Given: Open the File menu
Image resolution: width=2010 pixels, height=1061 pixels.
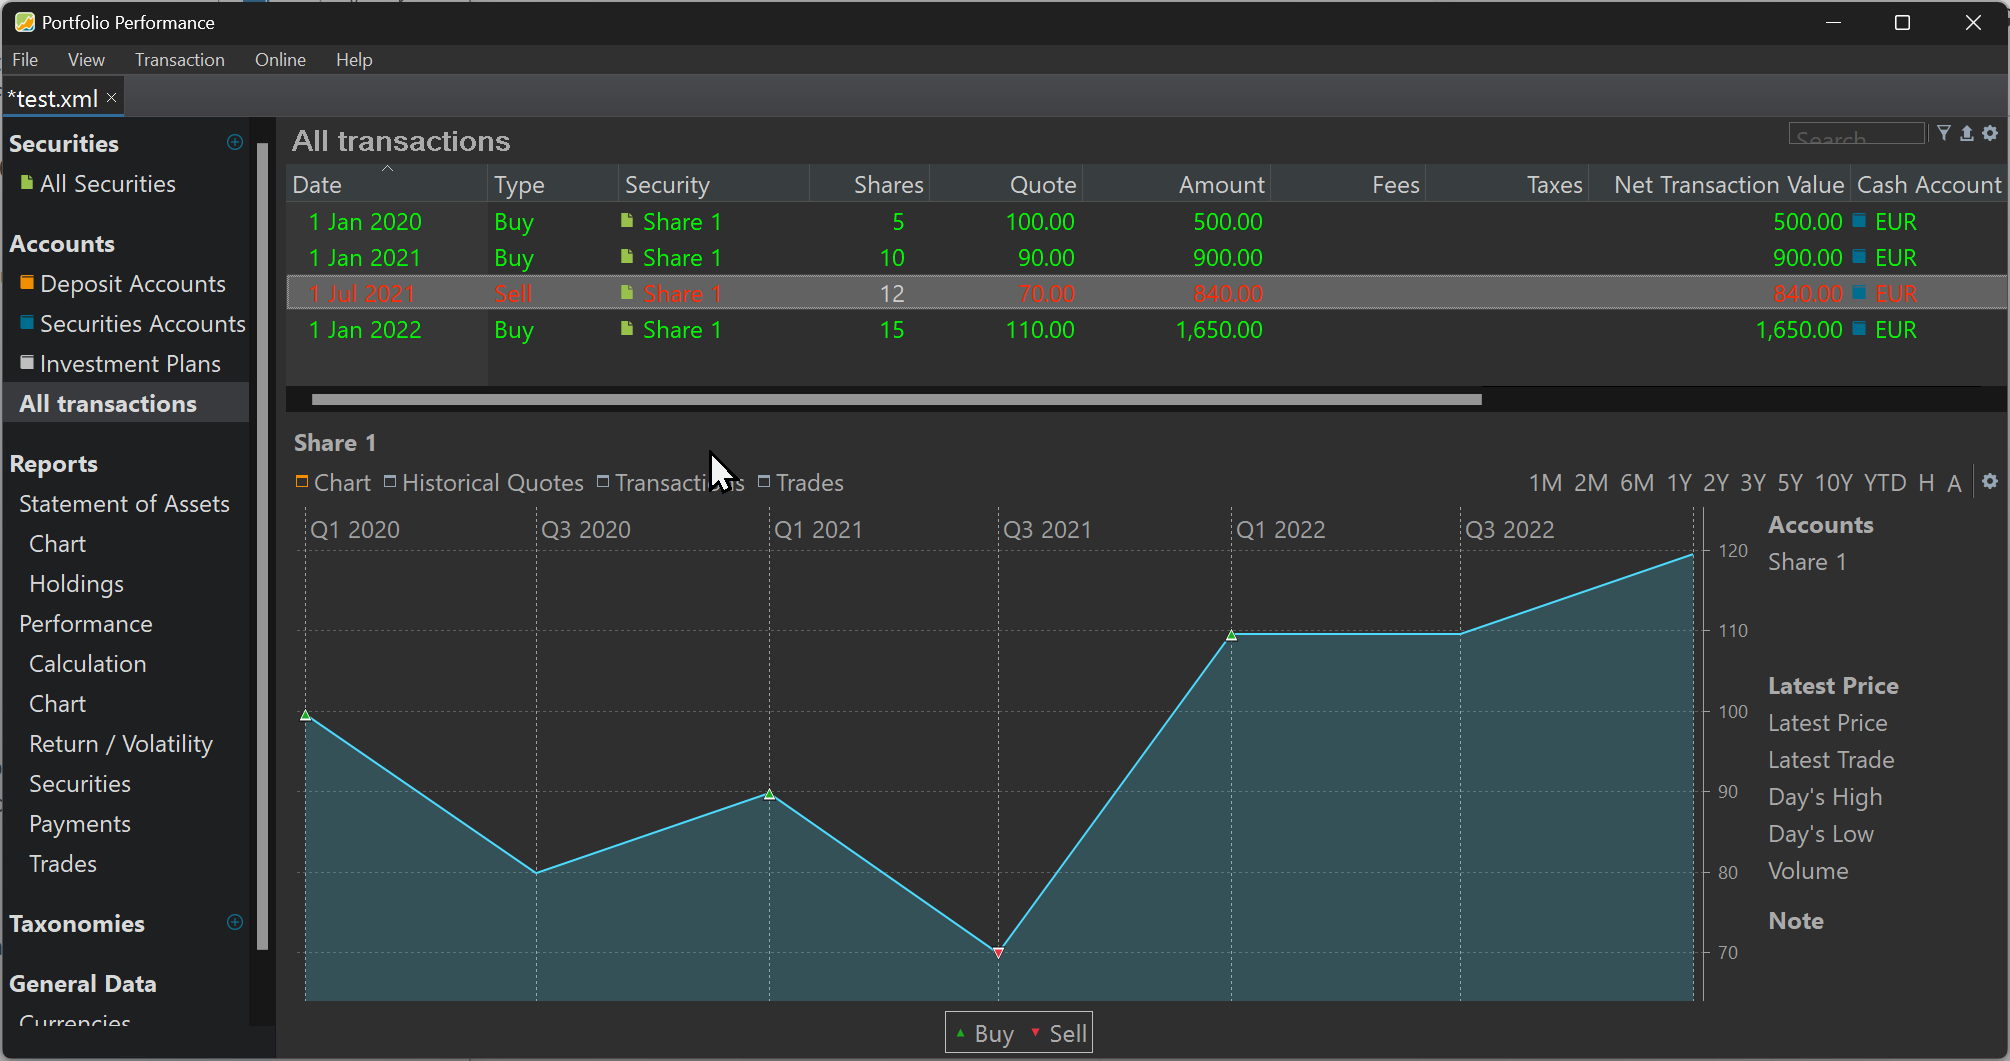Looking at the screenshot, I should [25, 60].
